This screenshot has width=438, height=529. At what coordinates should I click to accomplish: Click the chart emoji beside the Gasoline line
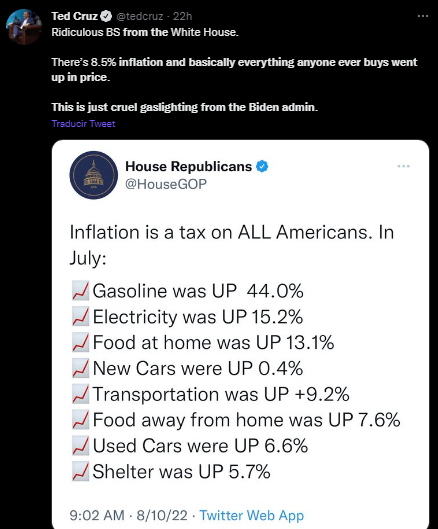80,290
